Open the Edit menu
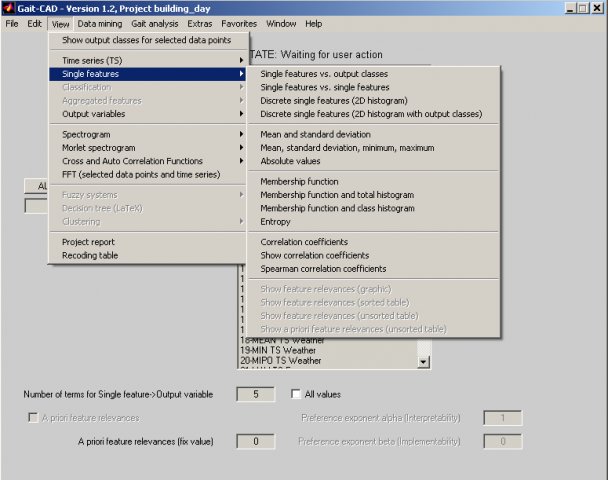This screenshot has width=608, height=480. pos(34,24)
